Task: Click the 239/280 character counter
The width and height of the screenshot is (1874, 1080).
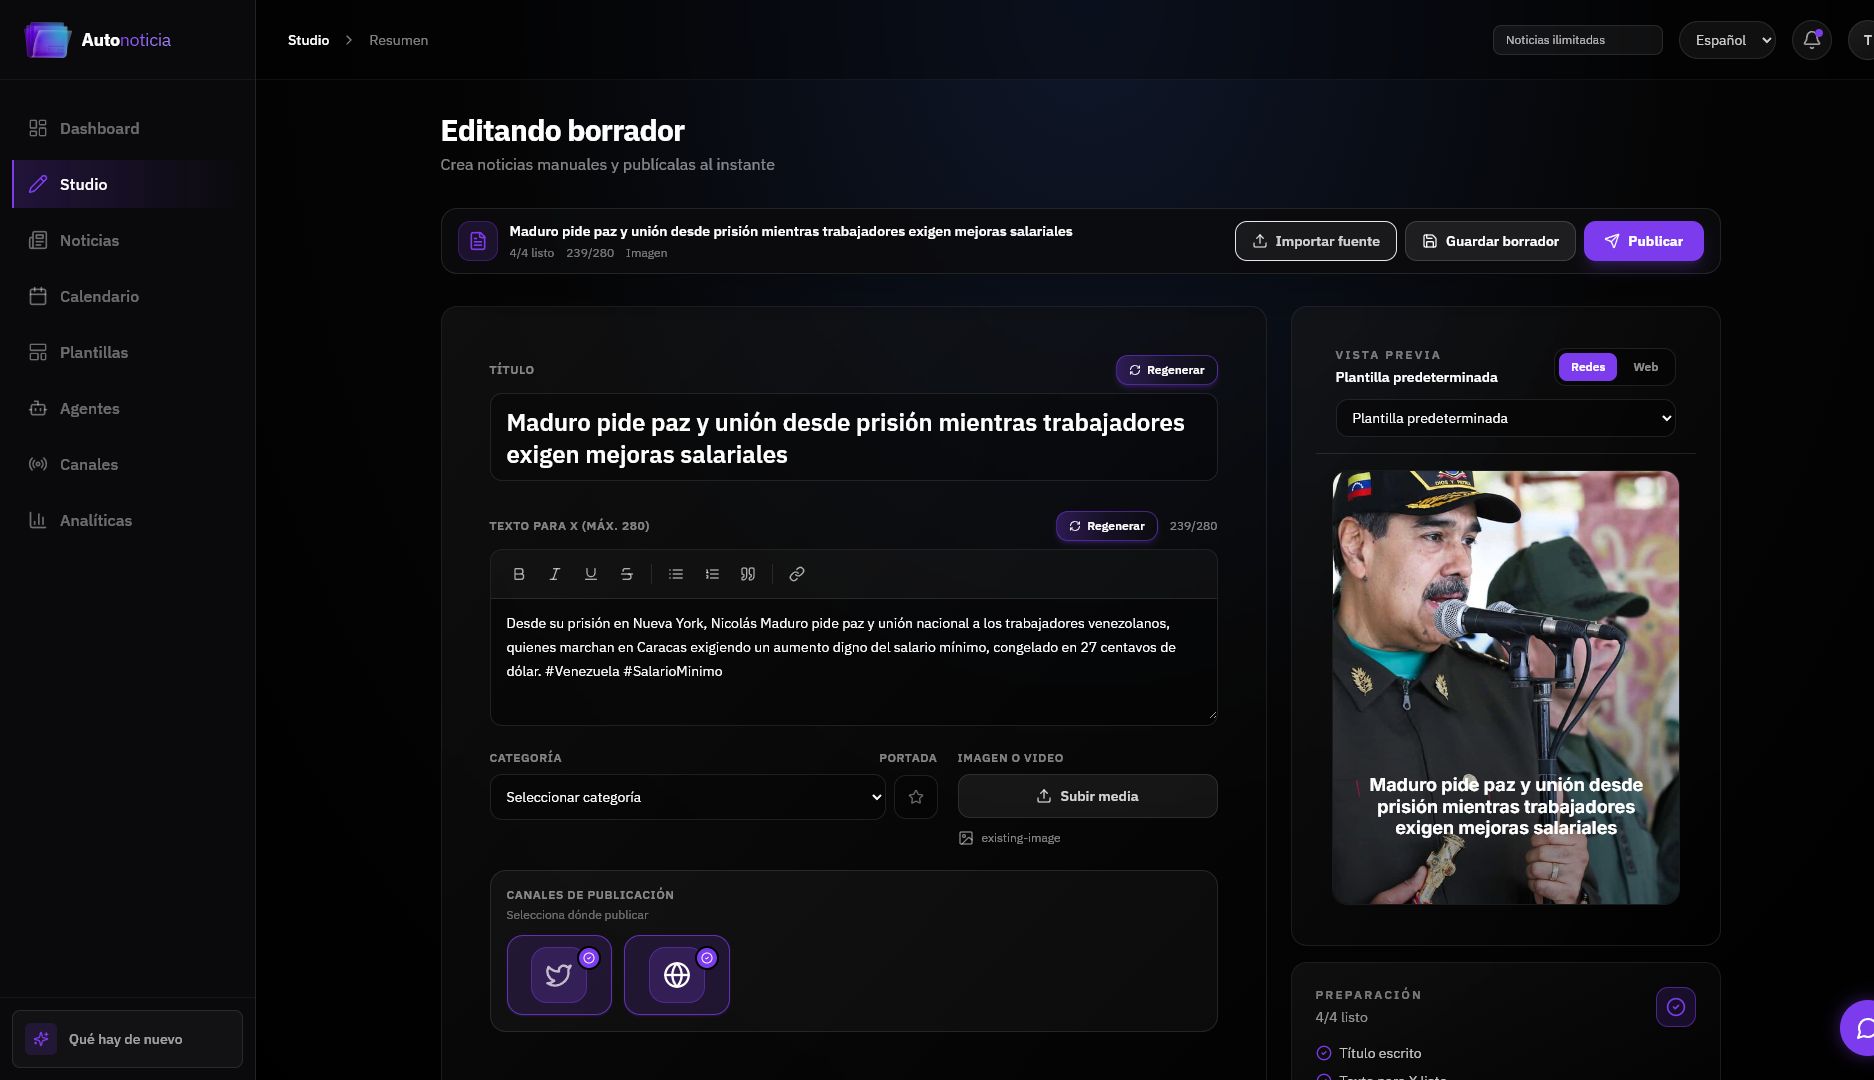Action: 1193,526
